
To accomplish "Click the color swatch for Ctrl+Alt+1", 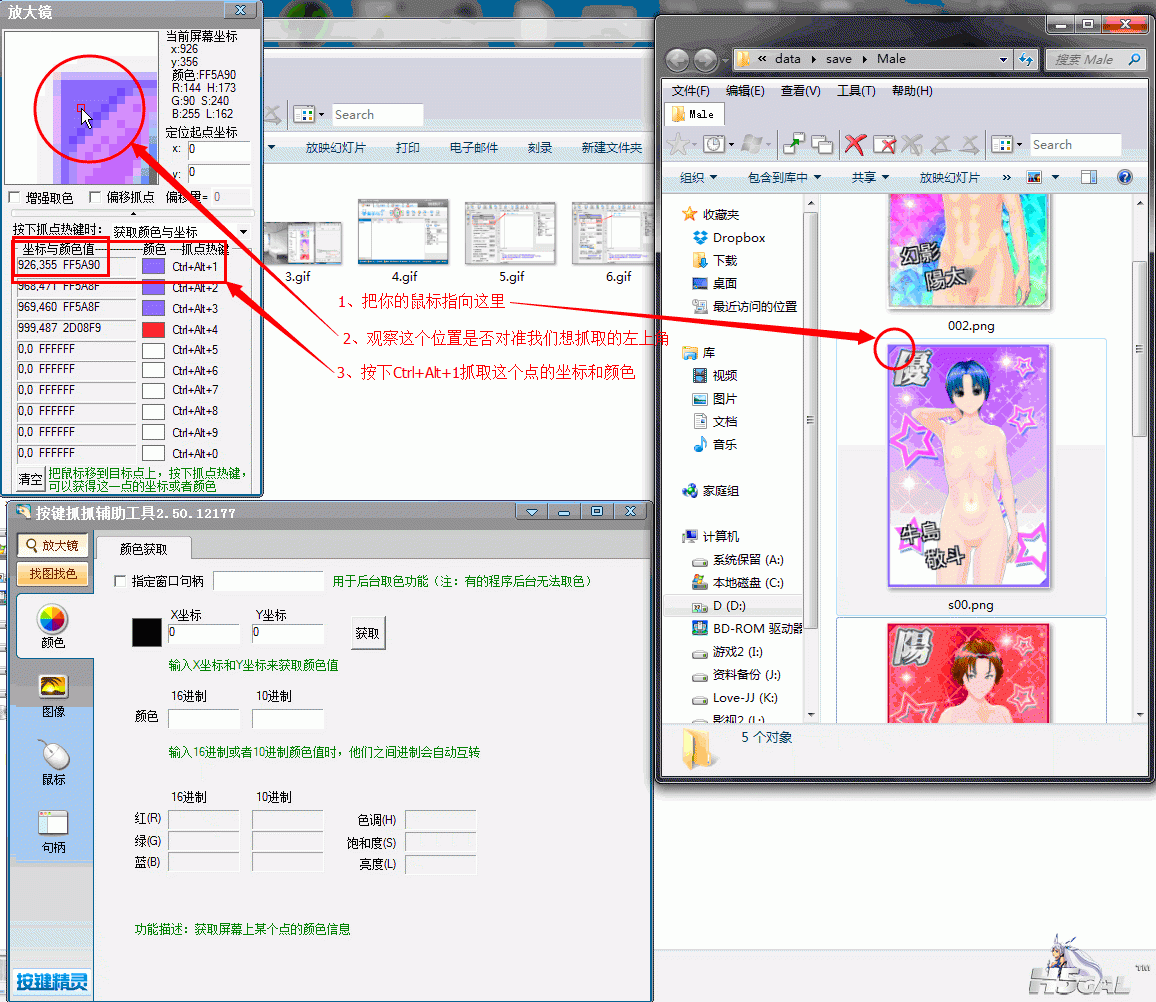I will click(x=153, y=266).
